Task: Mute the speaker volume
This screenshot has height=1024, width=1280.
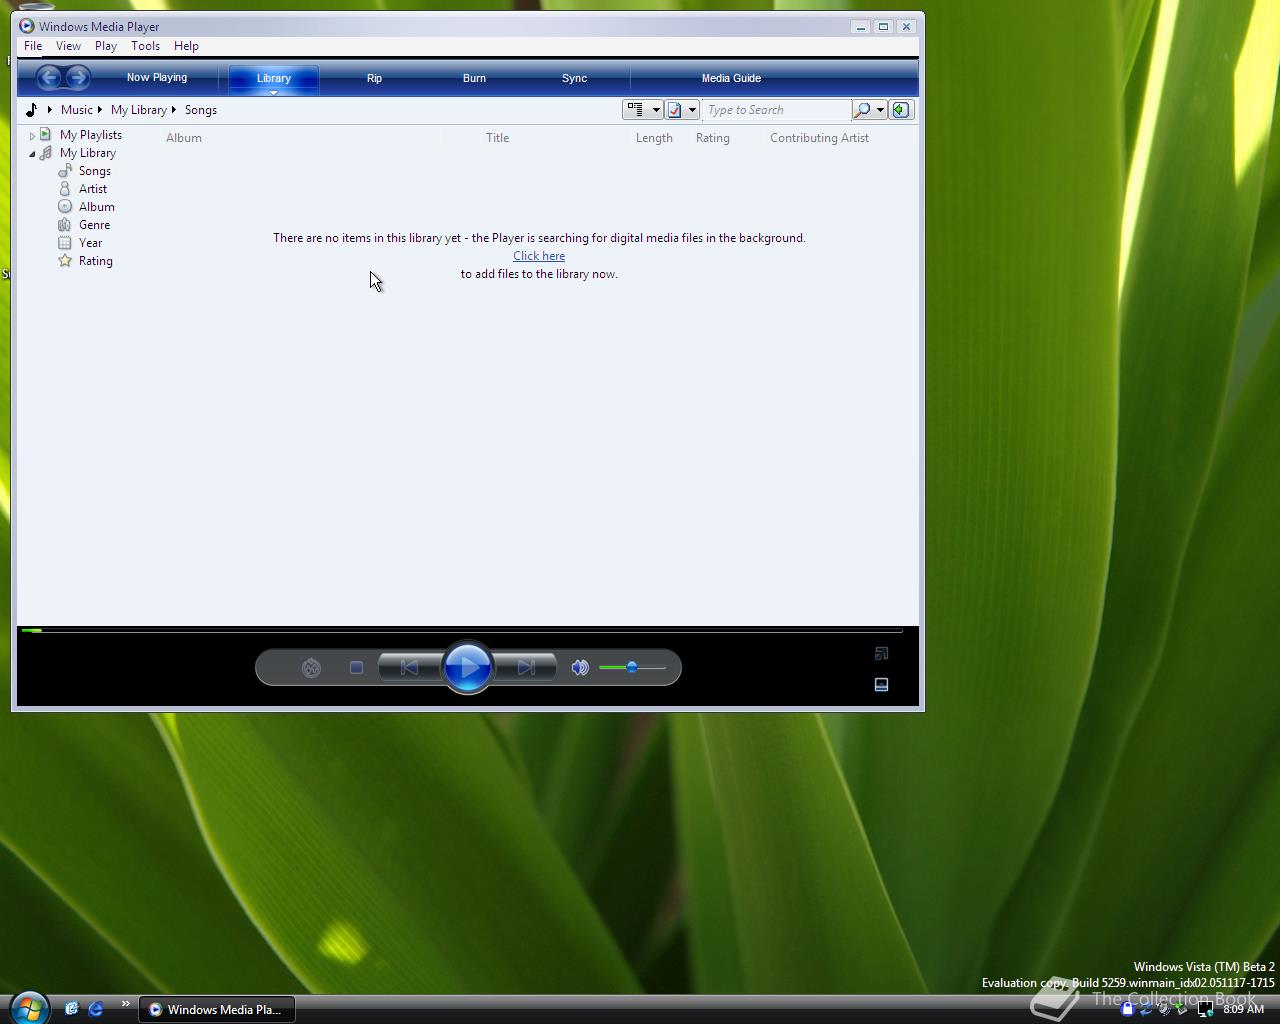Action: tap(580, 668)
